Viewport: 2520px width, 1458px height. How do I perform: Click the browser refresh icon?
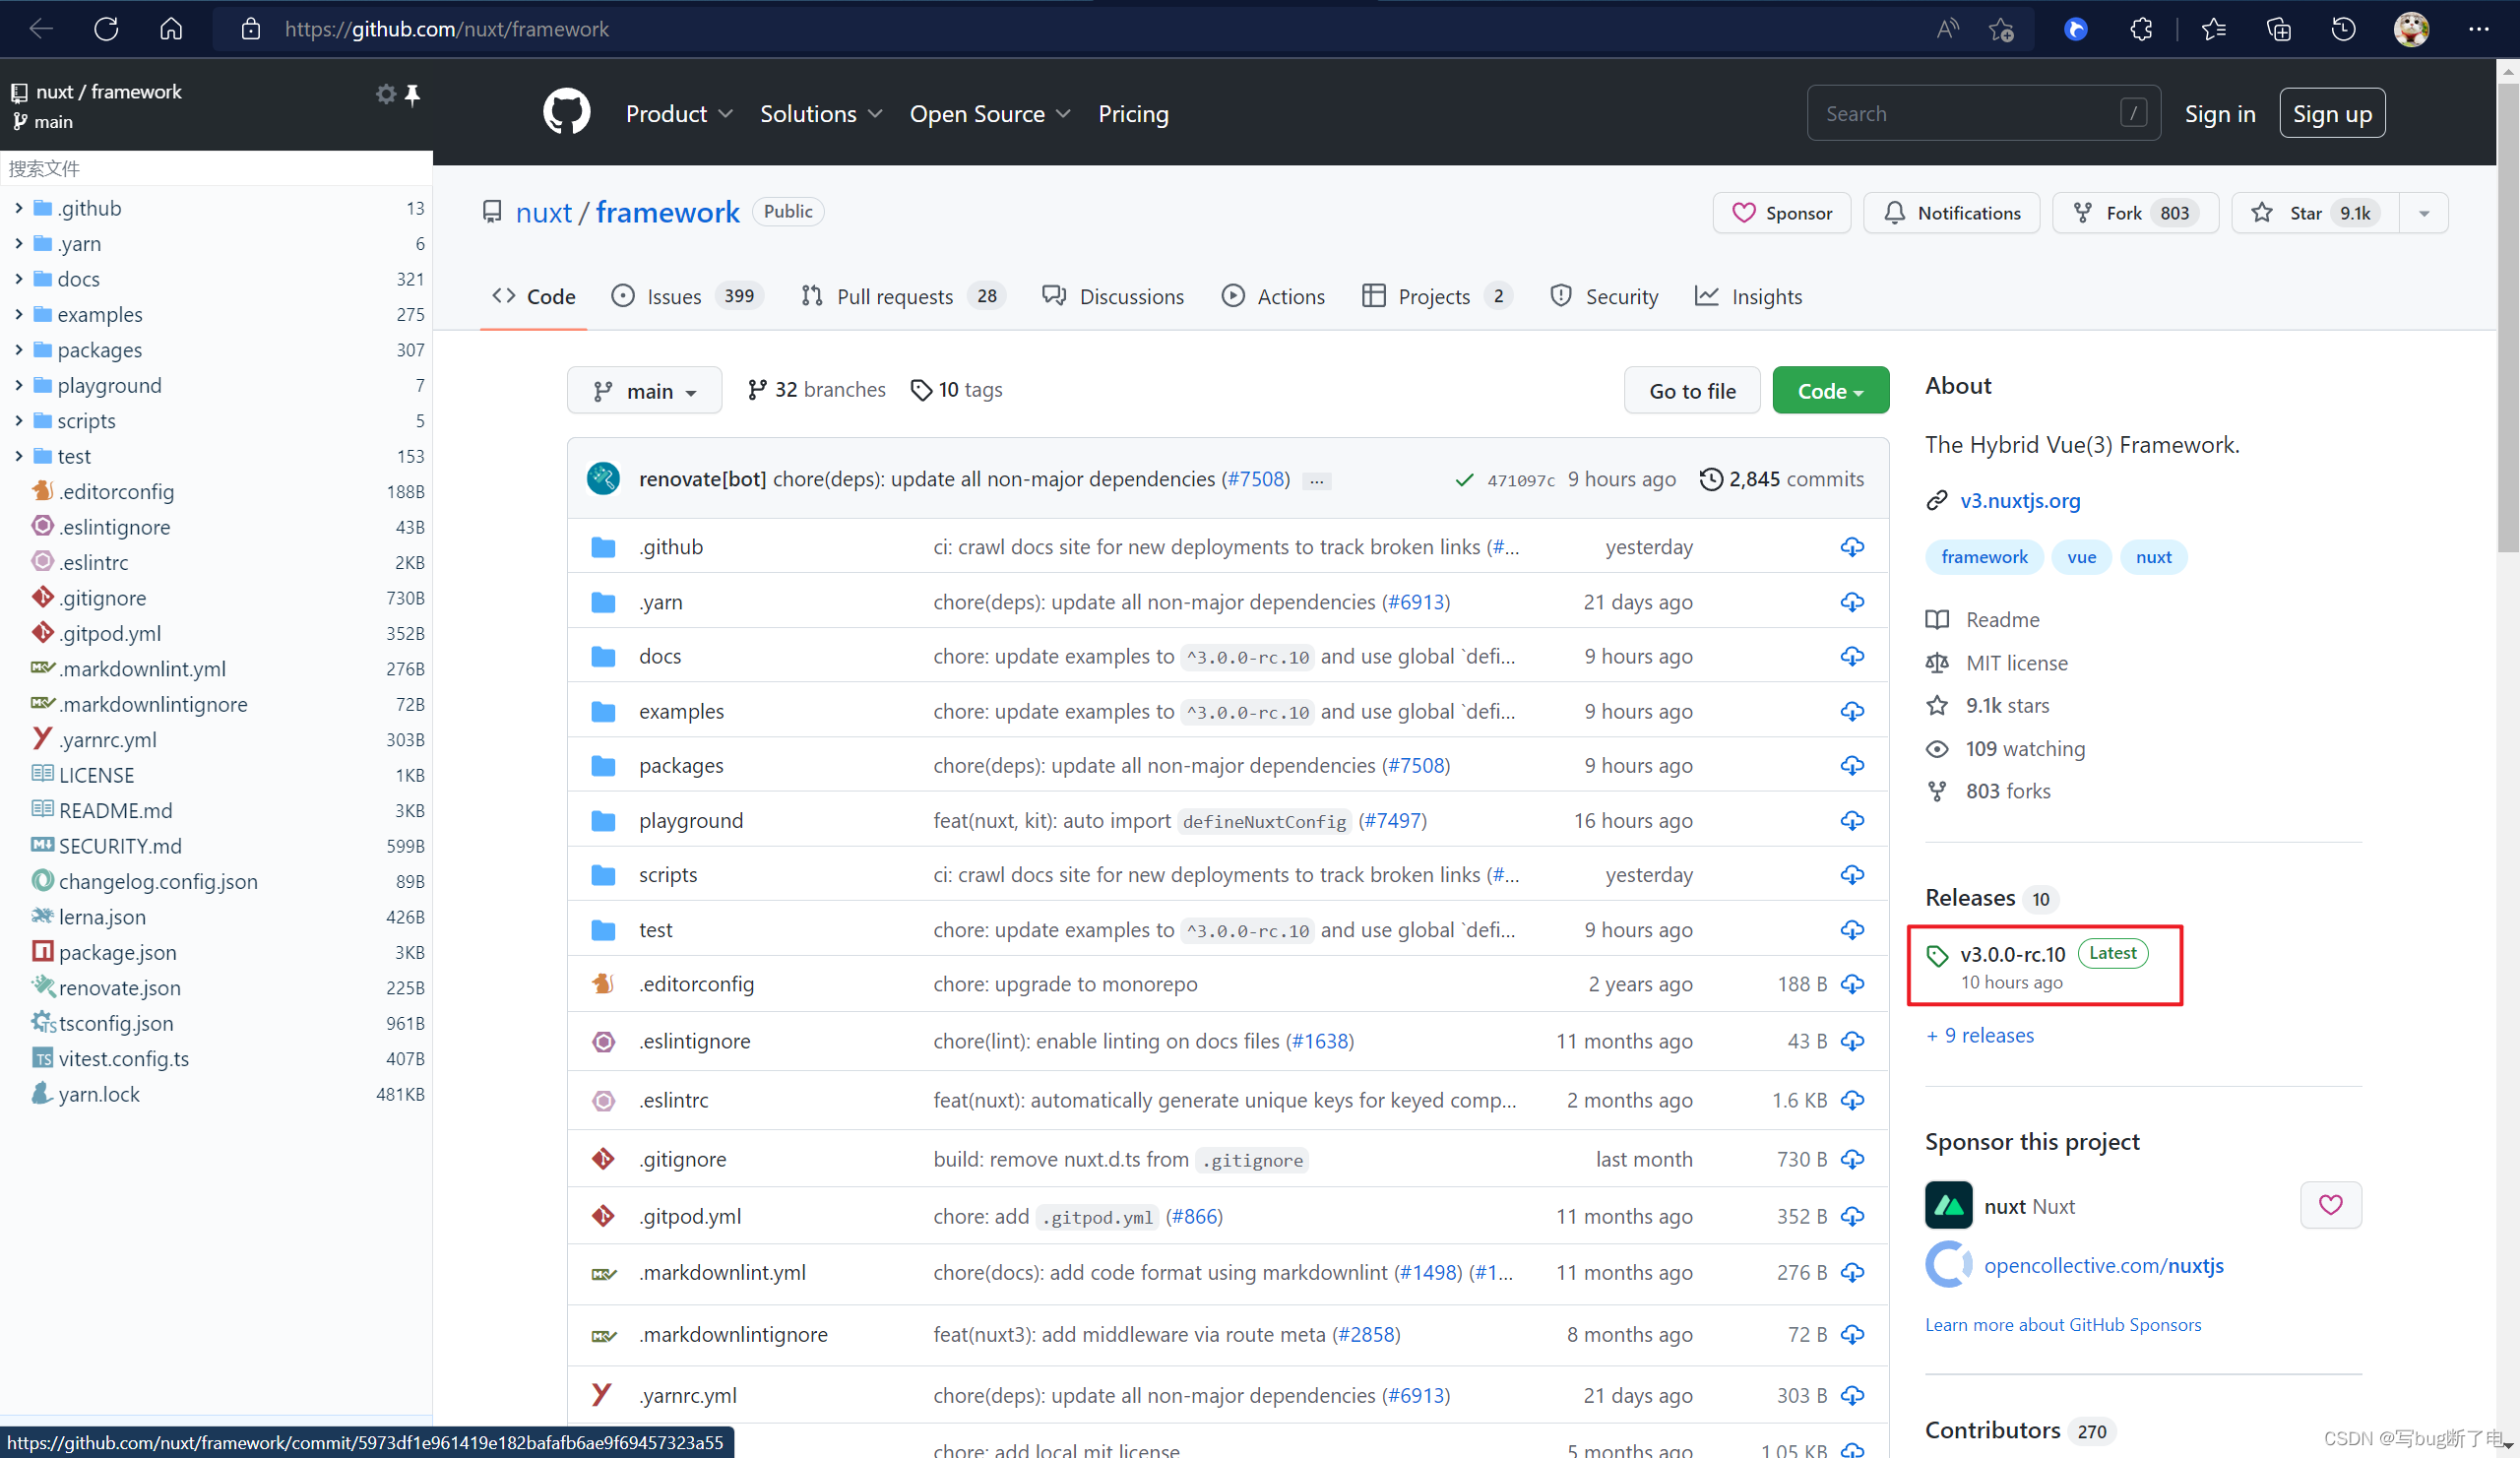106,29
